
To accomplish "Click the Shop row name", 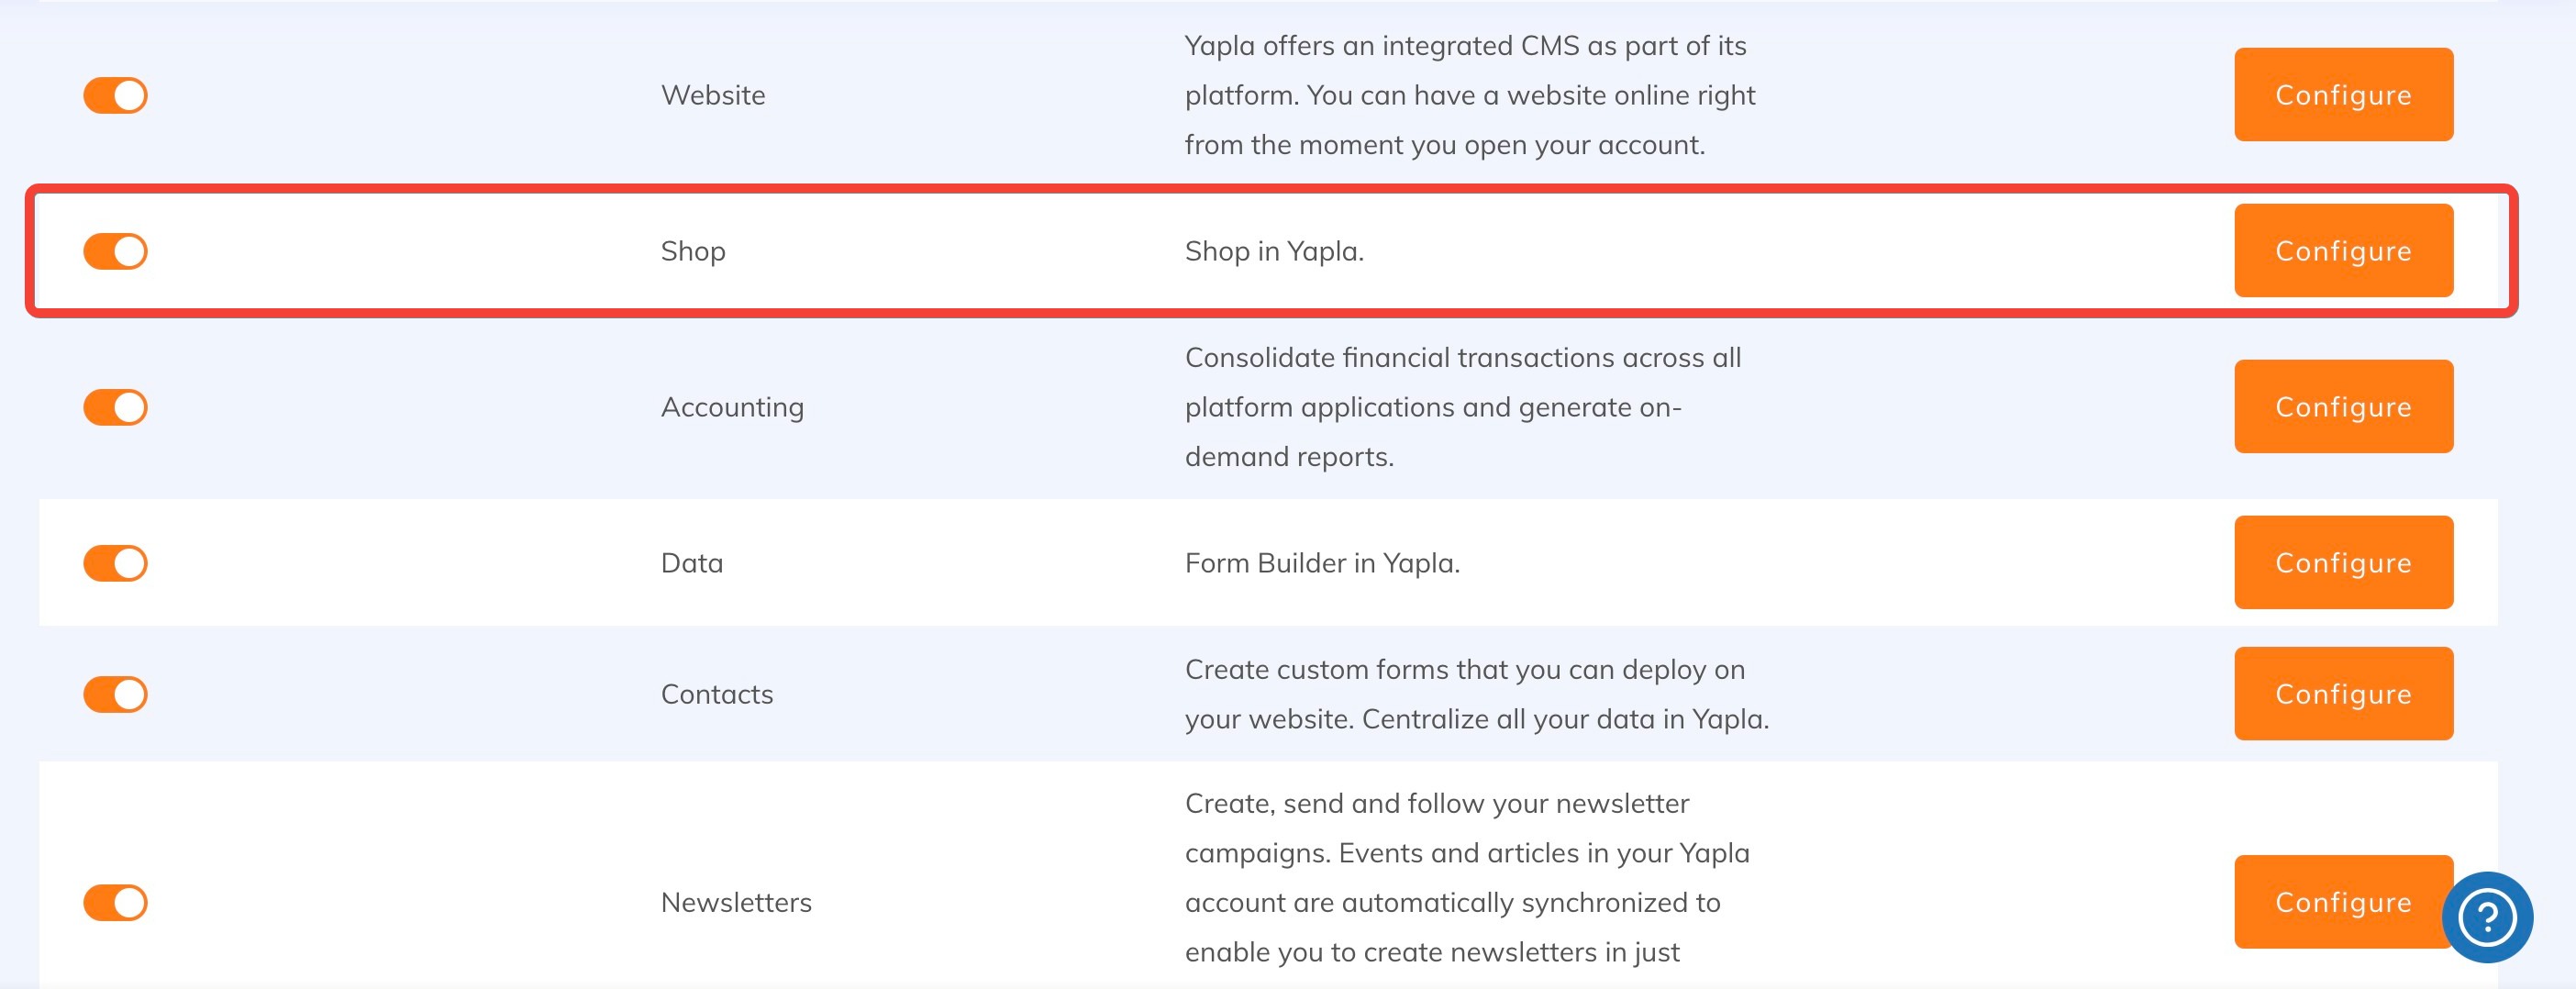I will 692,251.
